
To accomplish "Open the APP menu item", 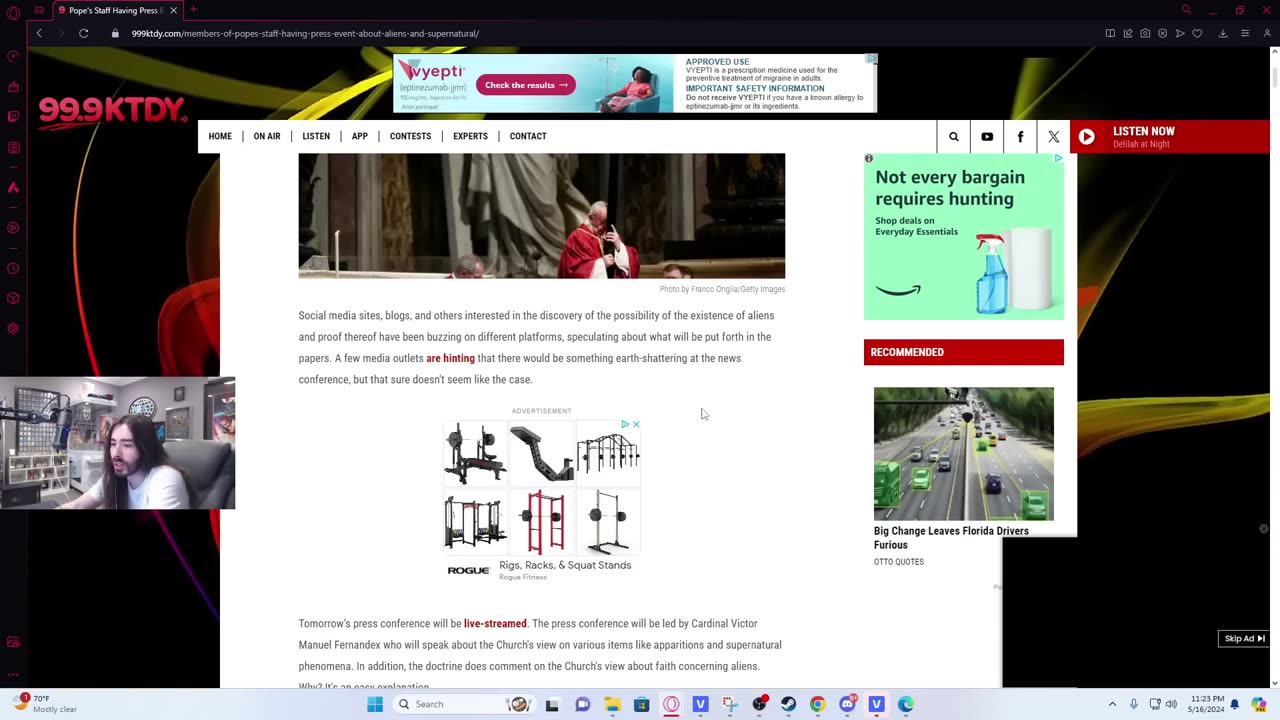I will point(359,136).
